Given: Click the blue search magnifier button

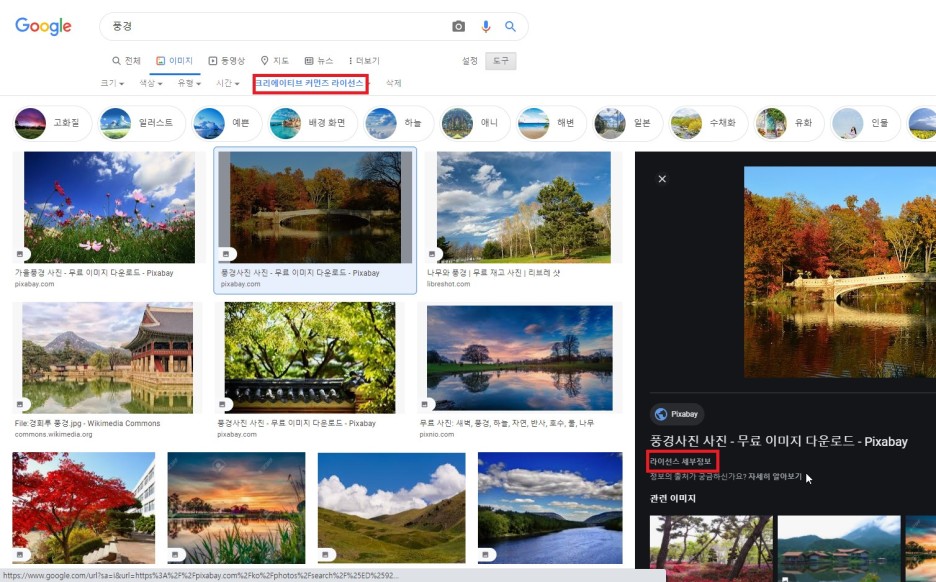Looking at the screenshot, I should 510,26.
